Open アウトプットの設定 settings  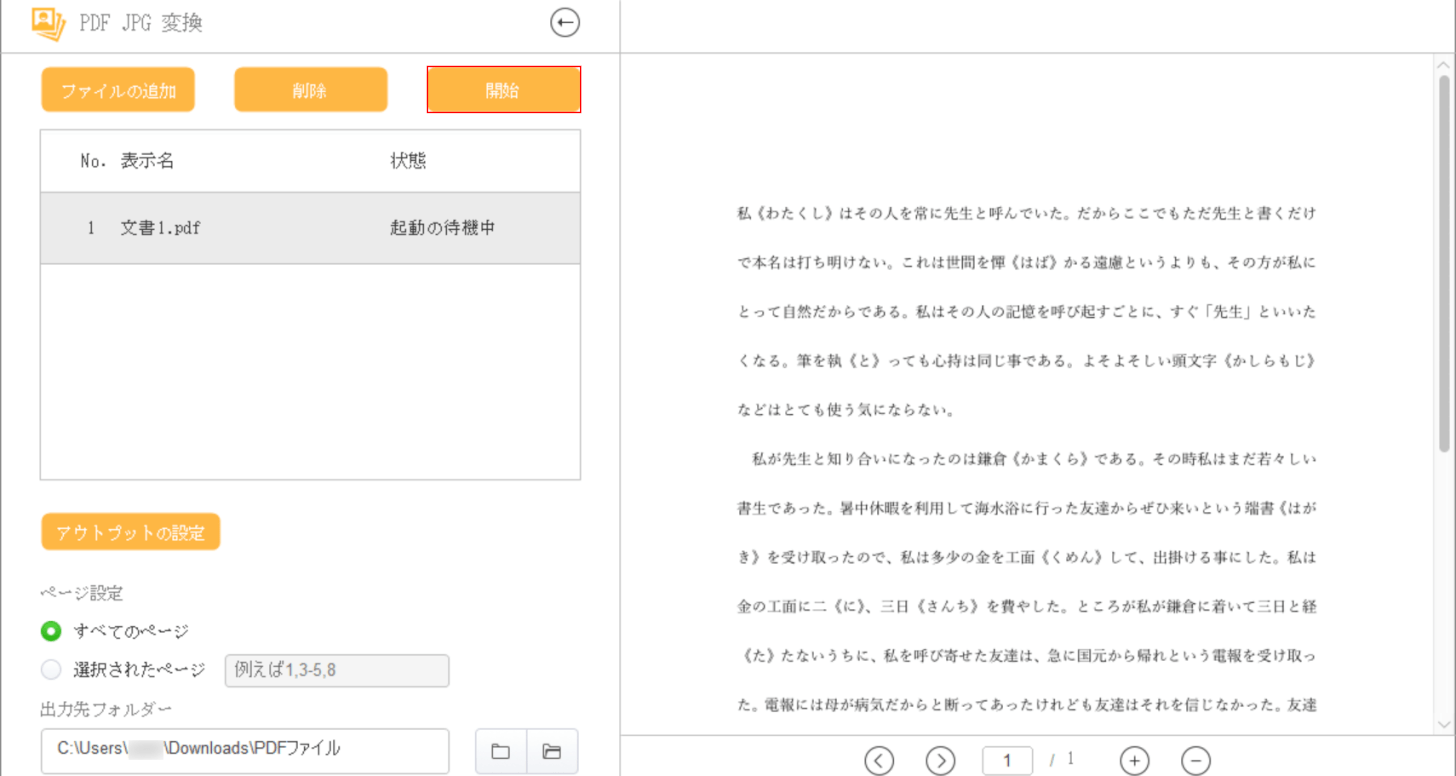pyautogui.click(x=131, y=532)
